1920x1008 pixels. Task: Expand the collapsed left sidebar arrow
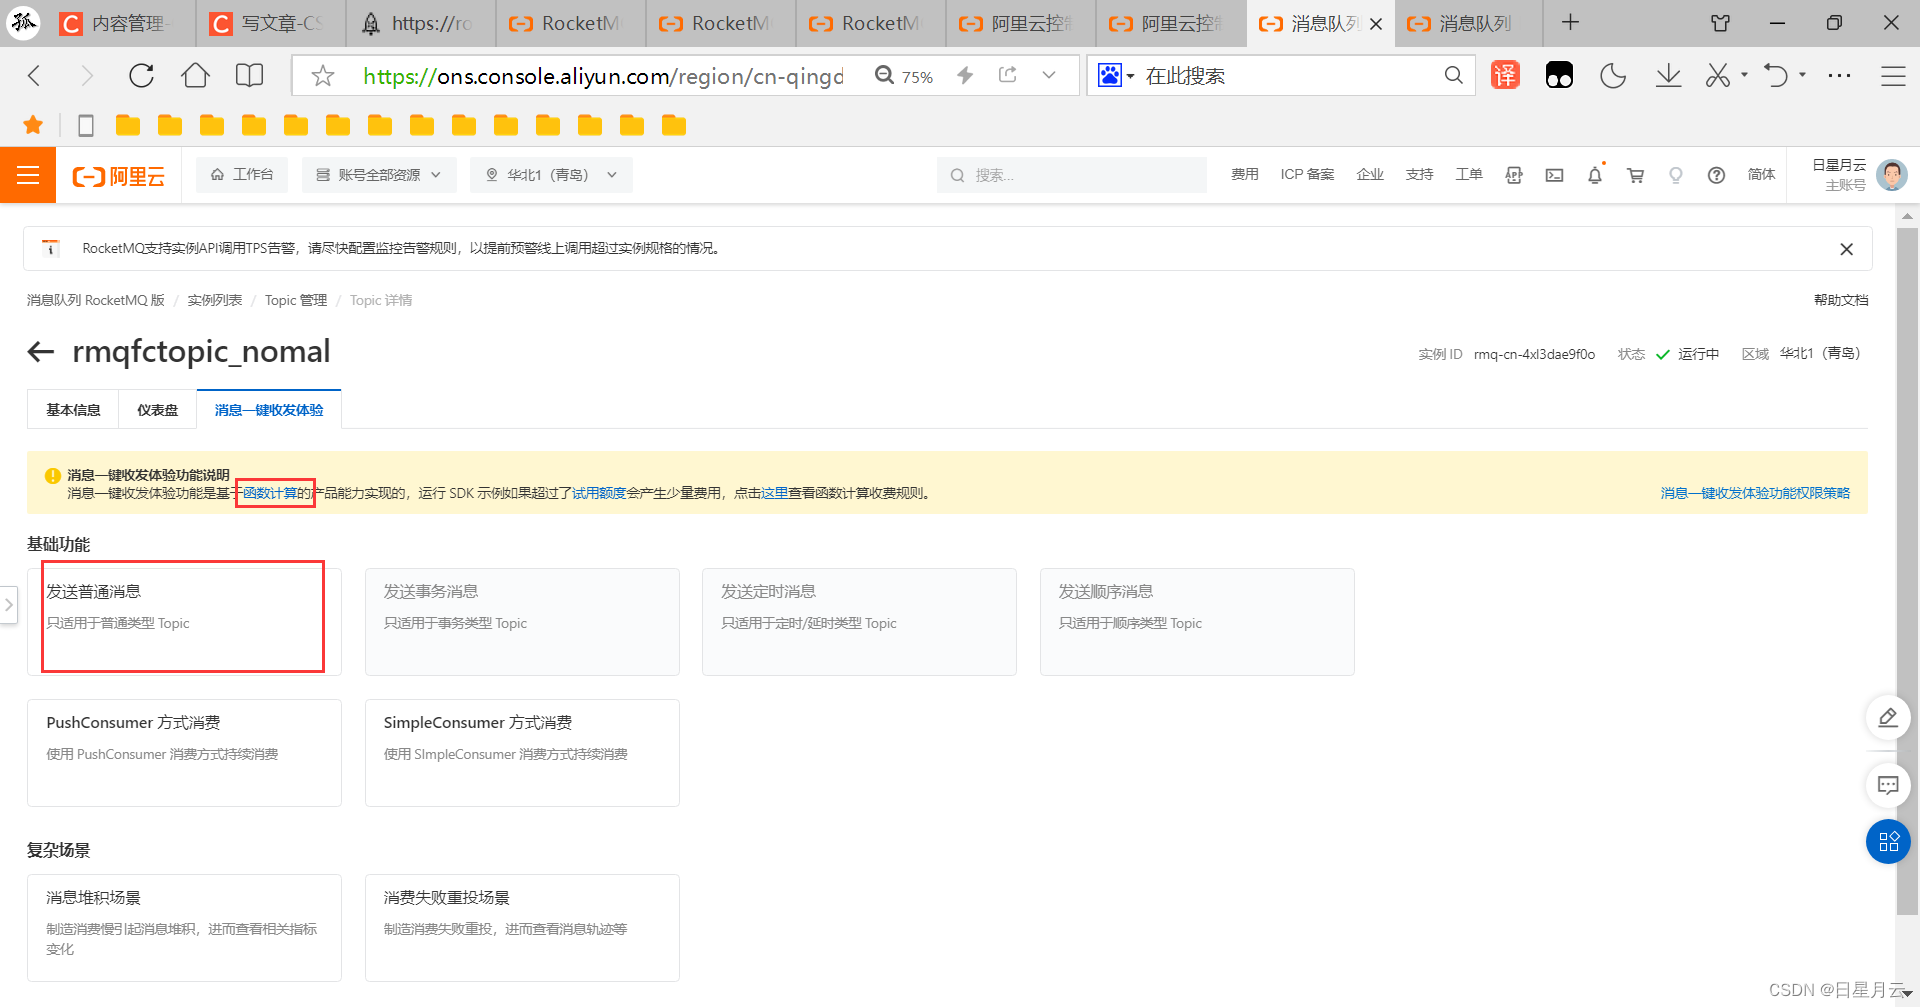point(9,604)
